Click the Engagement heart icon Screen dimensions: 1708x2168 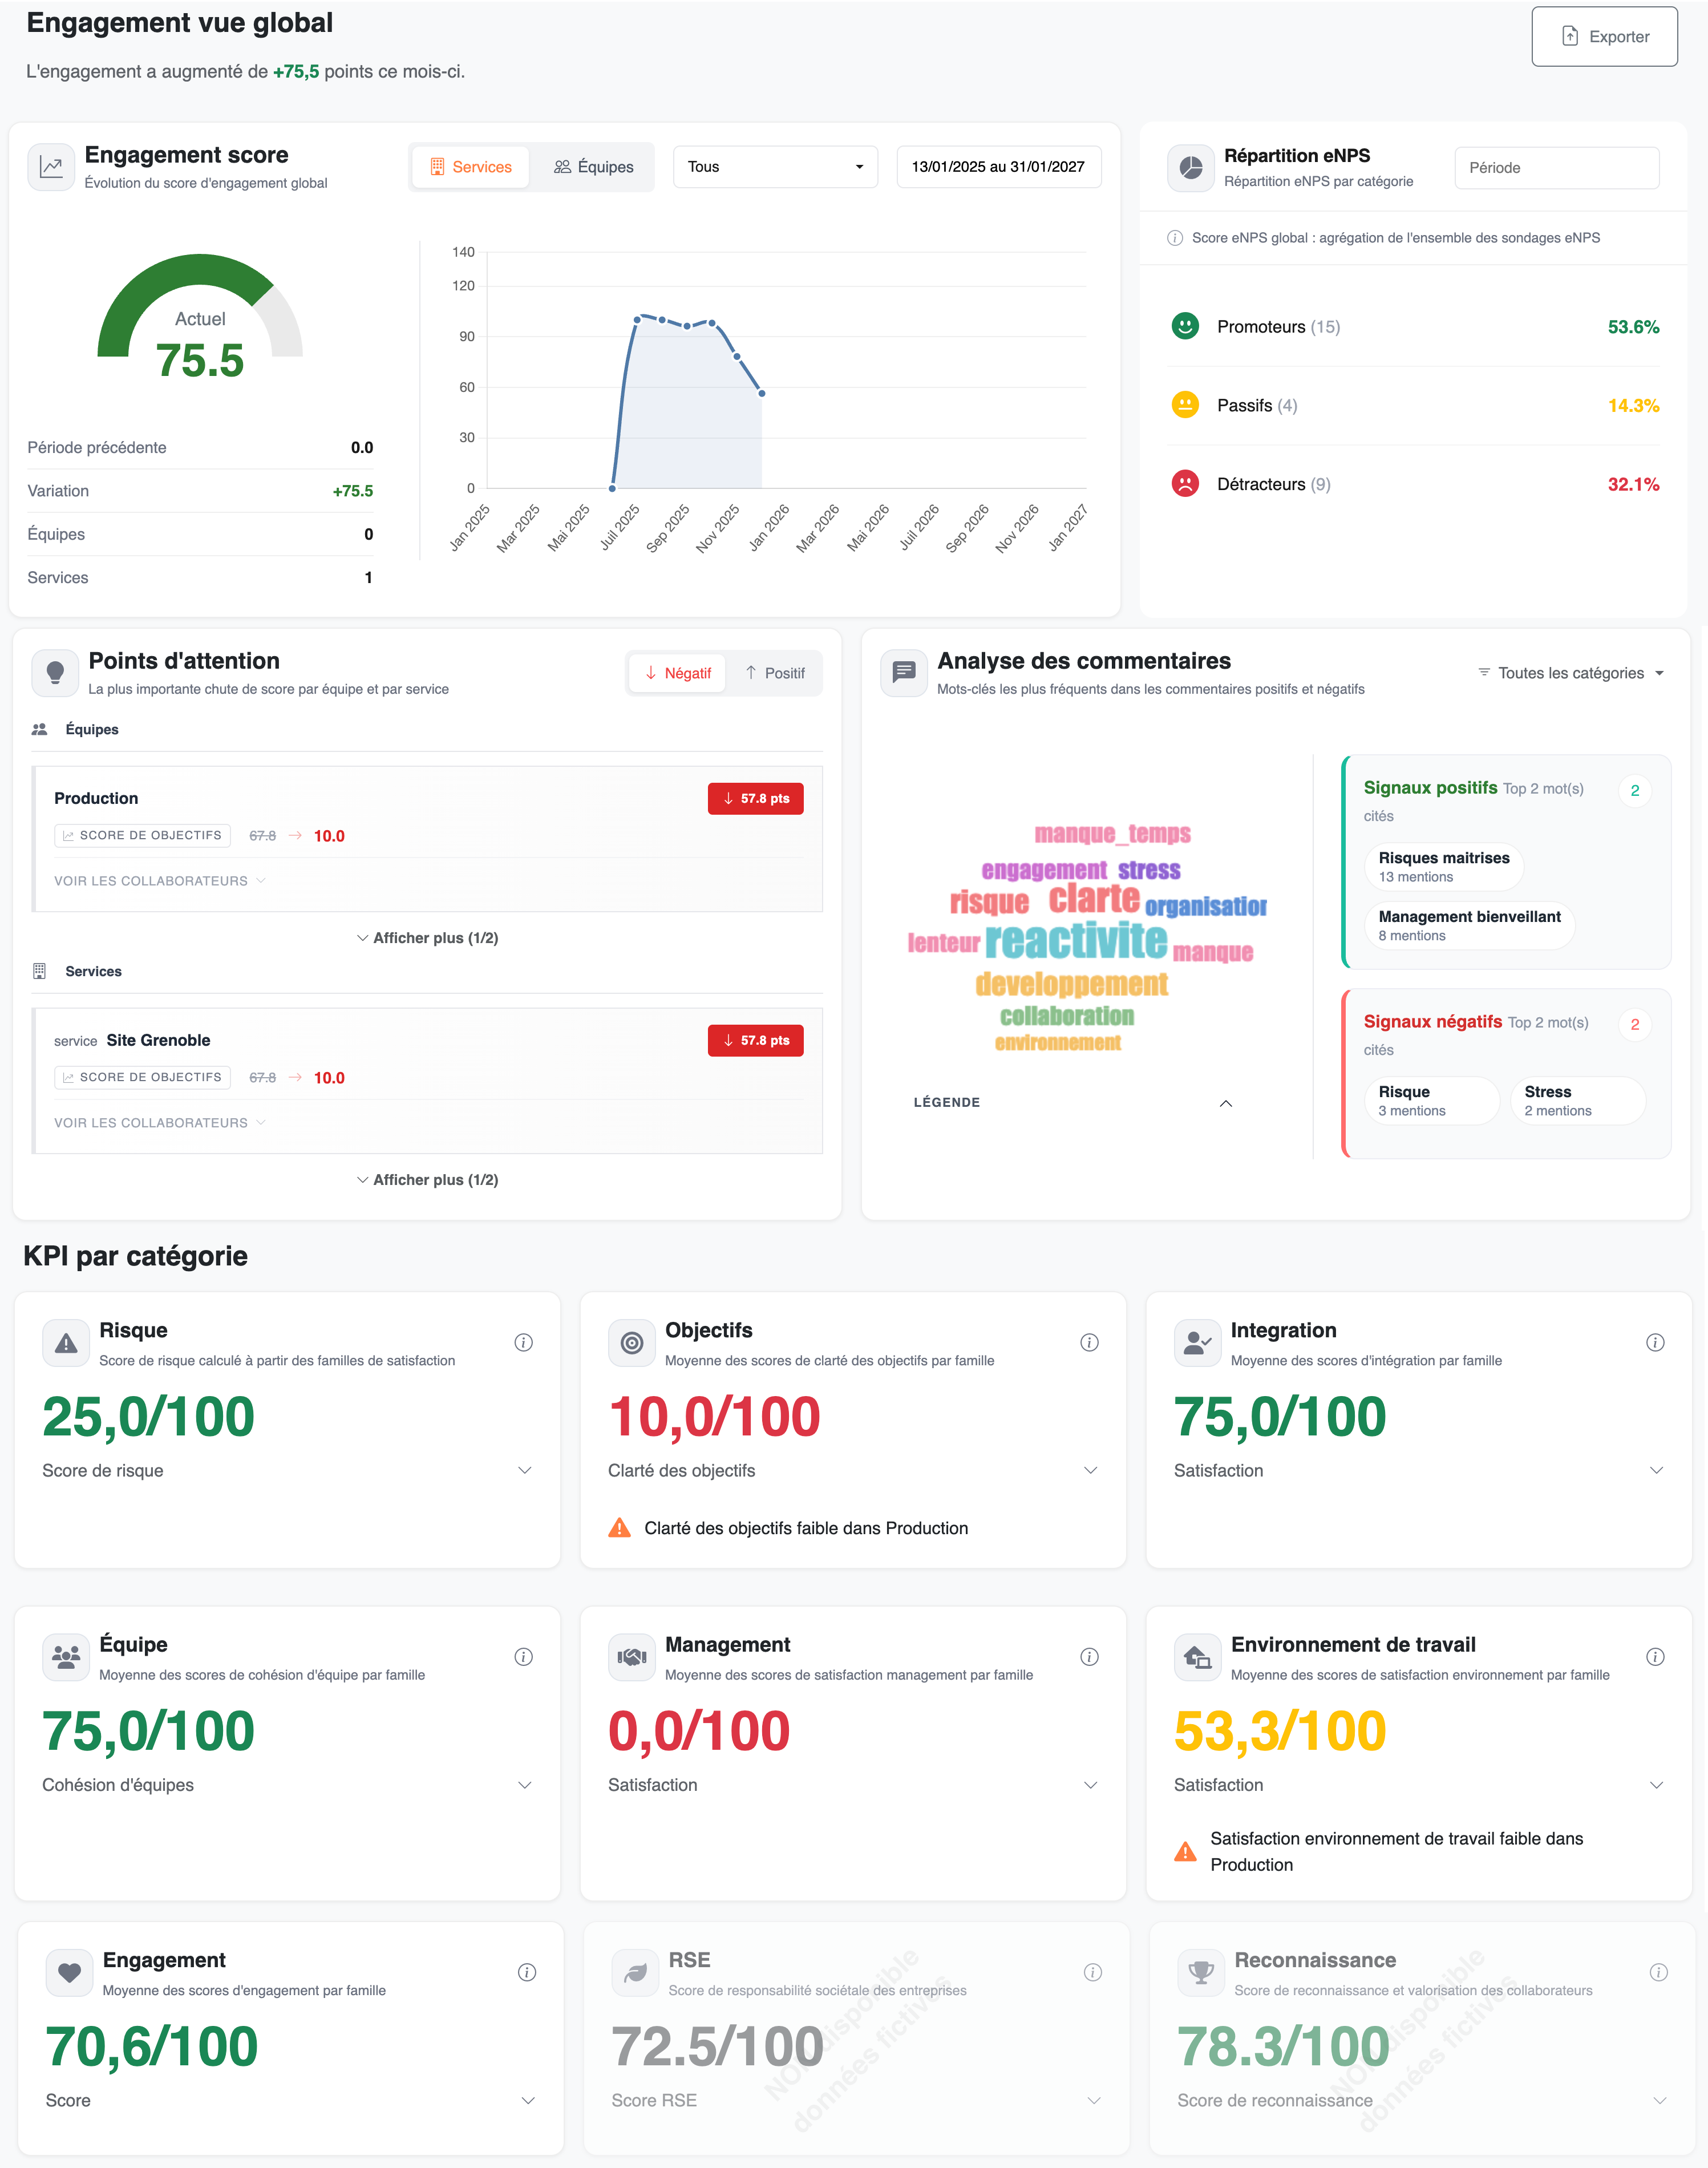coord(69,1972)
